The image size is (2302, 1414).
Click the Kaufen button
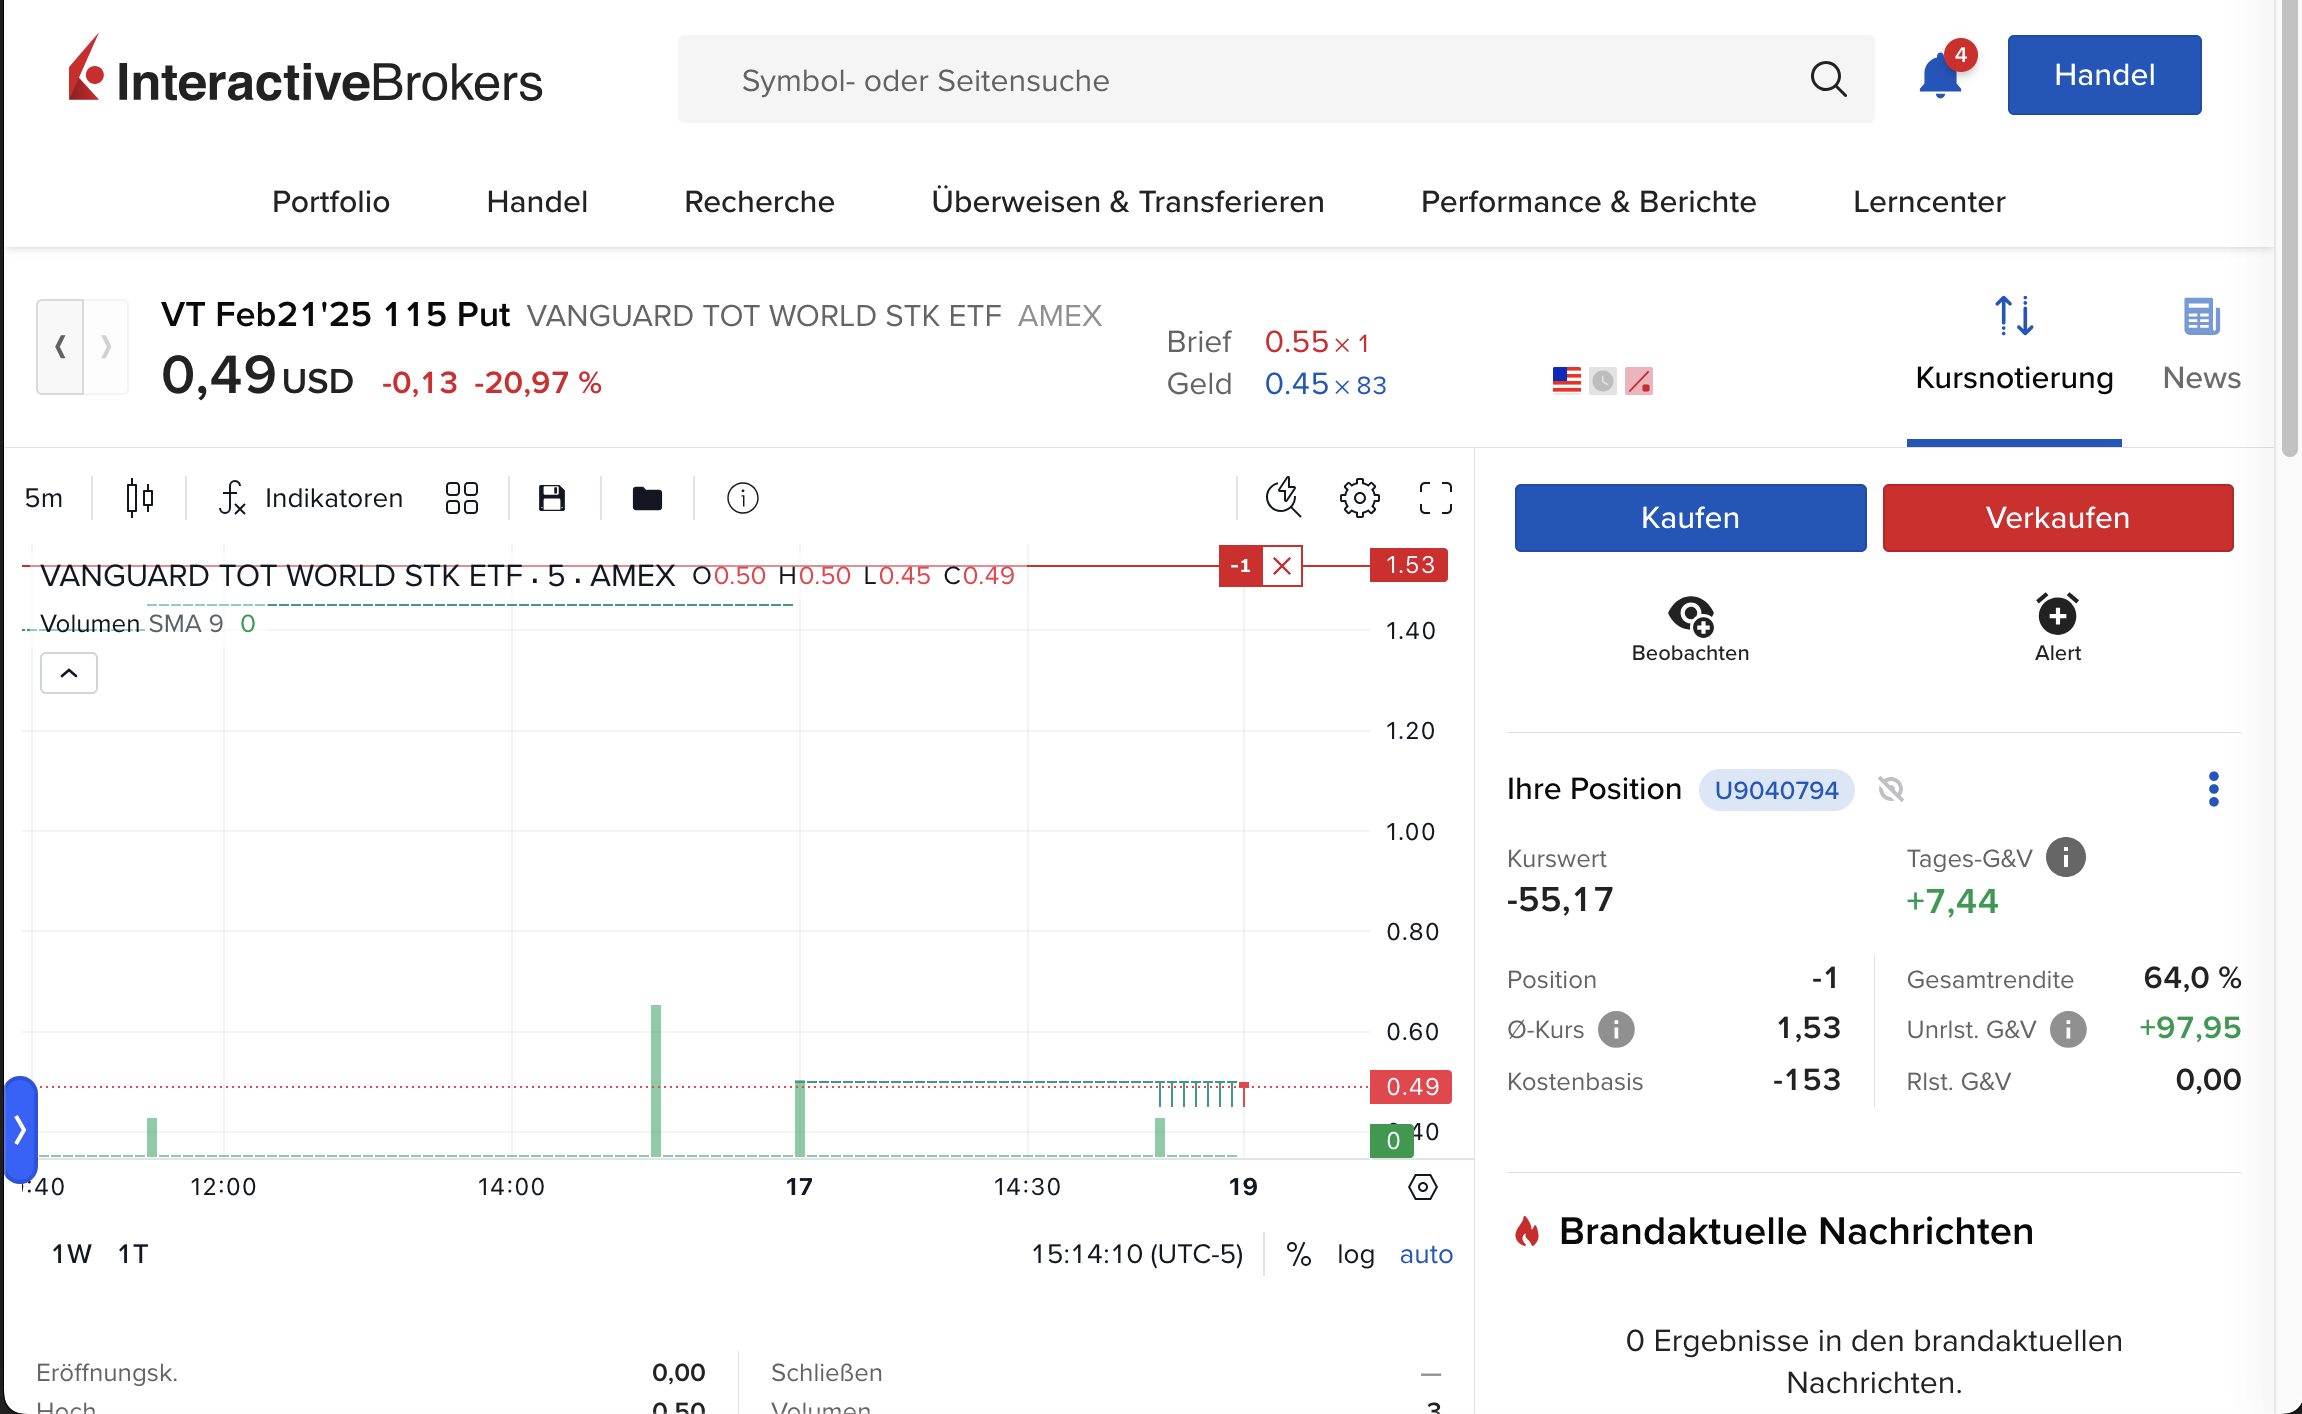(x=1690, y=518)
